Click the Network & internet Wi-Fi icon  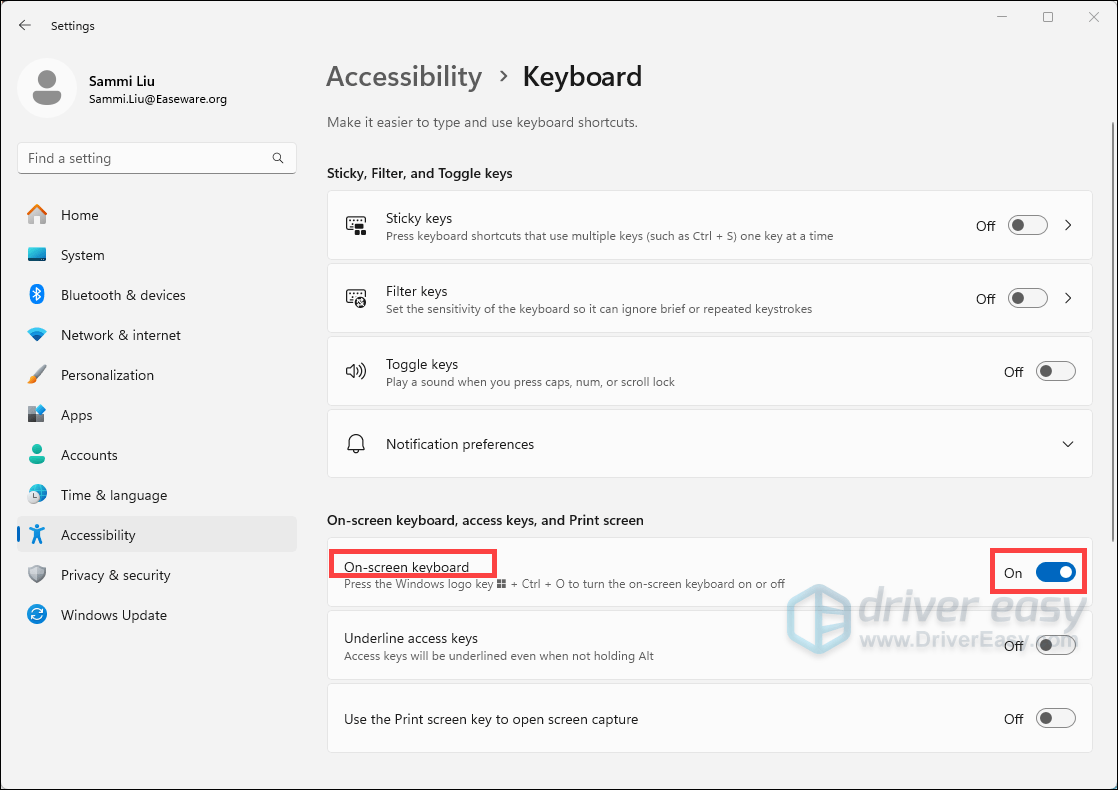point(37,335)
